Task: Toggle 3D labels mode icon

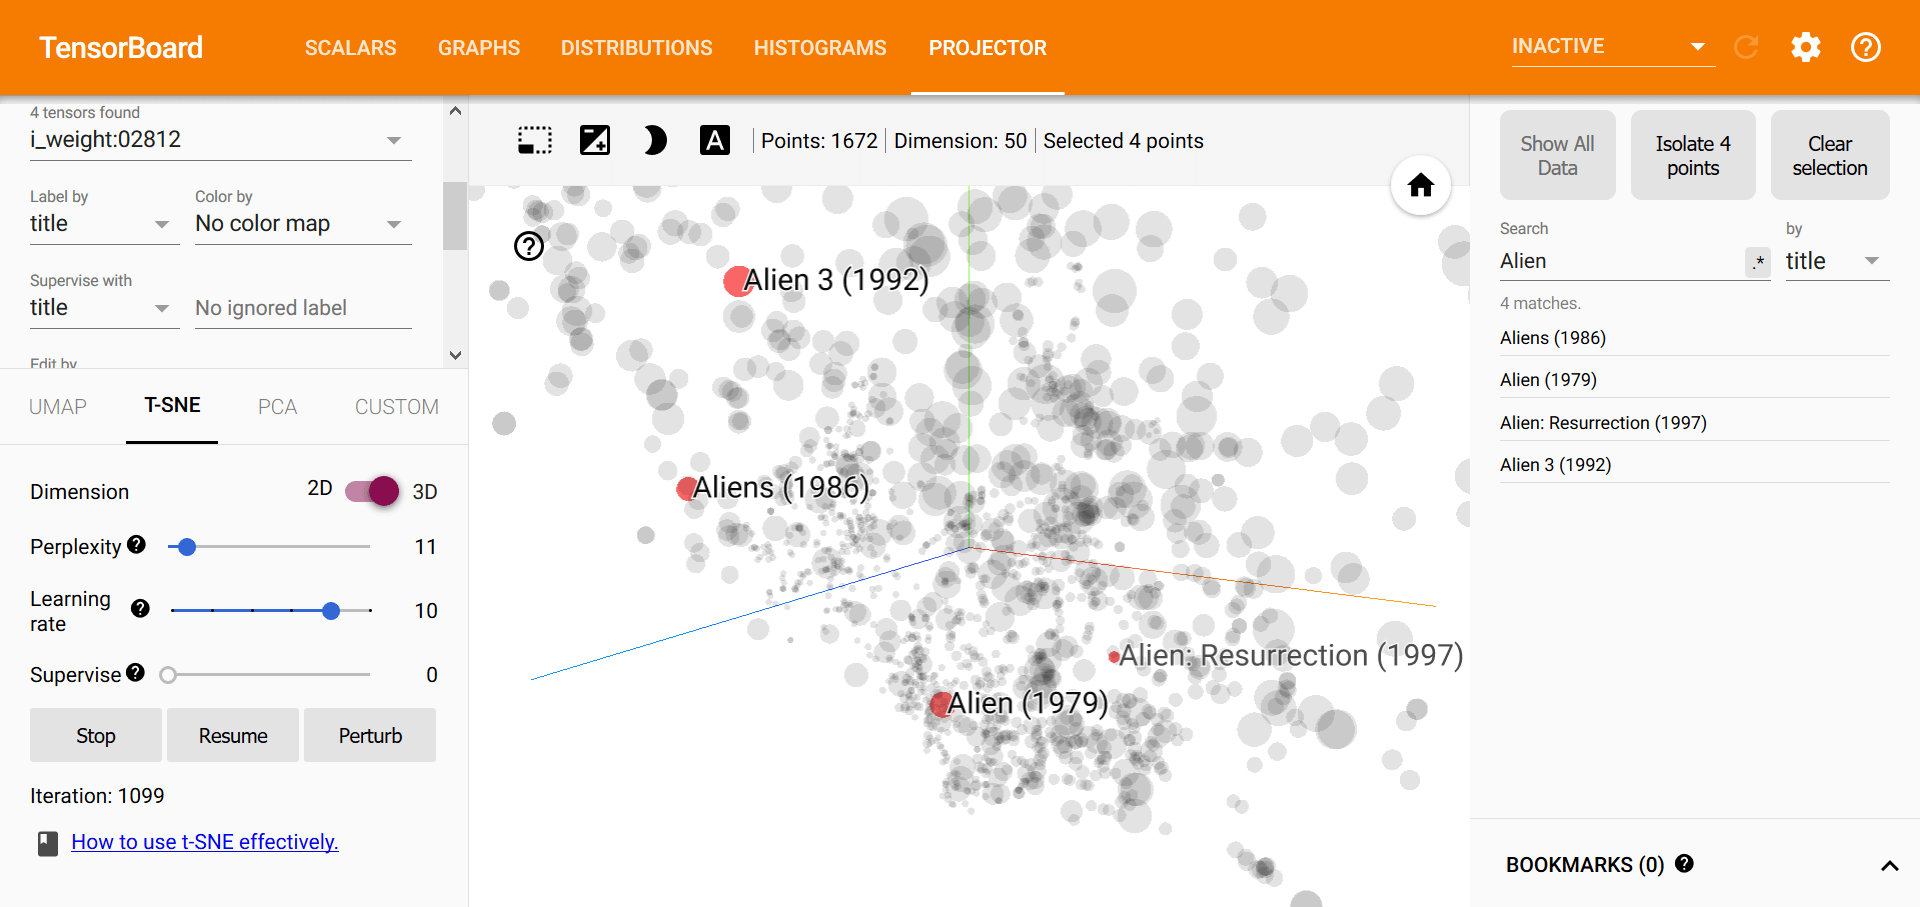Action: (714, 141)
